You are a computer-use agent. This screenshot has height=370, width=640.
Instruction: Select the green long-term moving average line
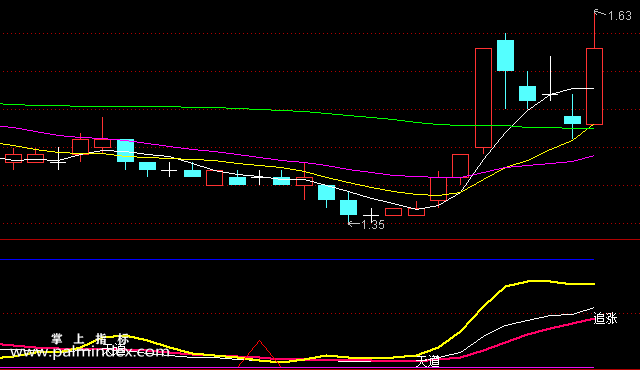click(286, 111)
